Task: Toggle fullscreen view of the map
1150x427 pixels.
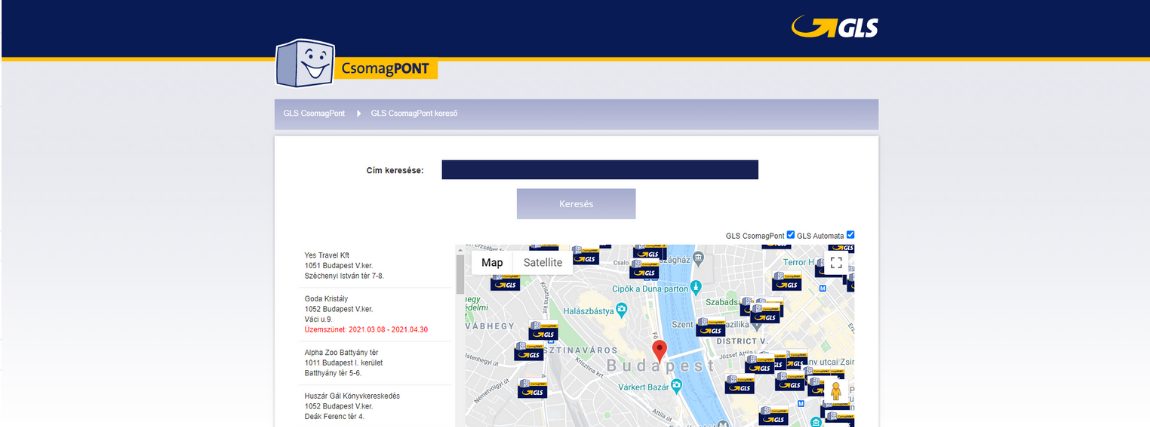Action: click(x=837, y=263)
